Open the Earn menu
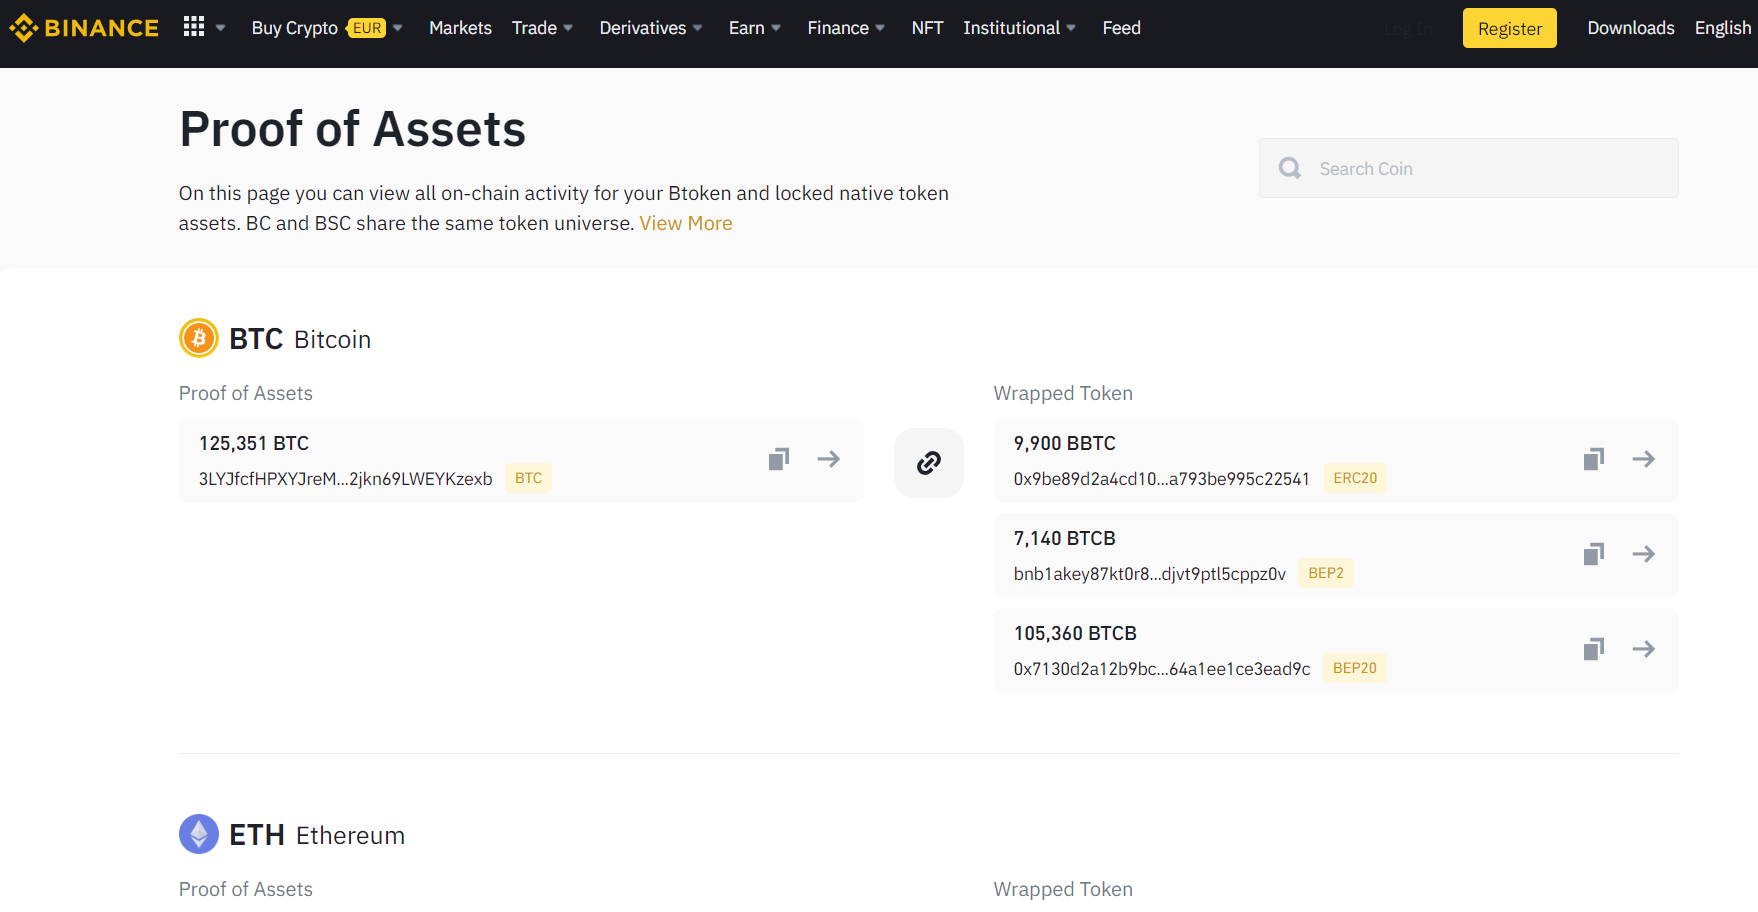1758x912 pixels. point(746,28)
